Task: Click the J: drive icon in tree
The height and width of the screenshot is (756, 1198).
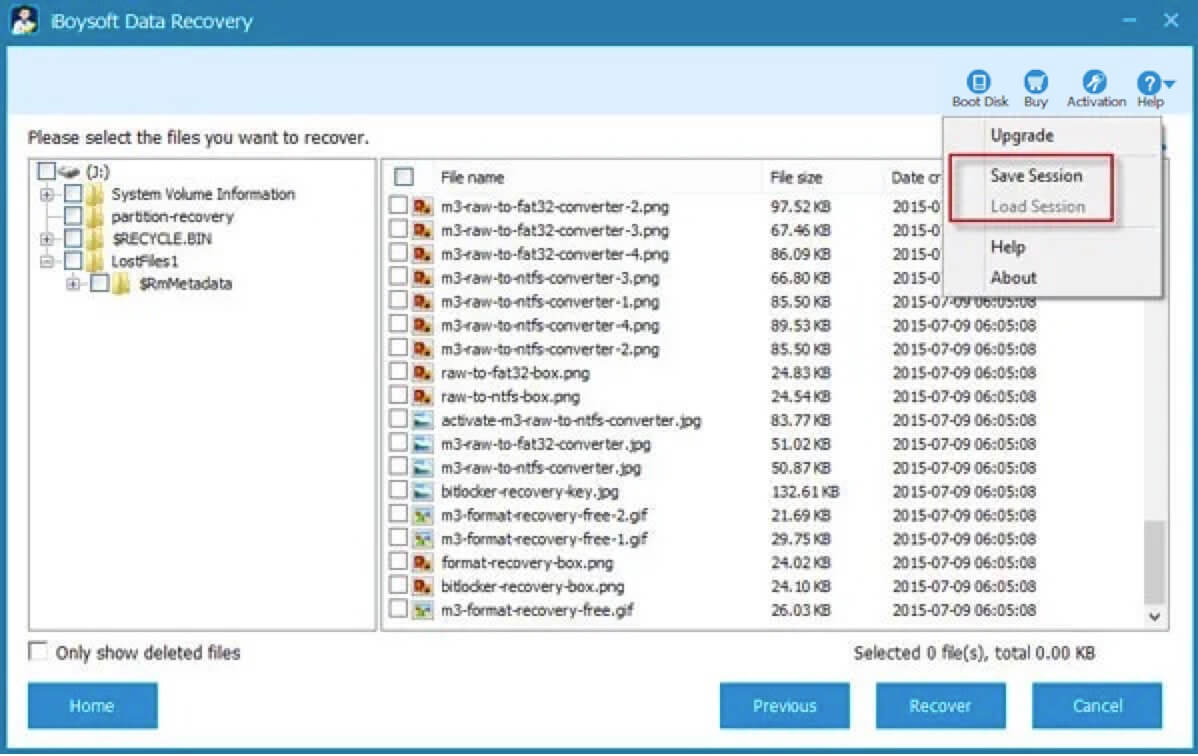Action: tap(70, 172)
